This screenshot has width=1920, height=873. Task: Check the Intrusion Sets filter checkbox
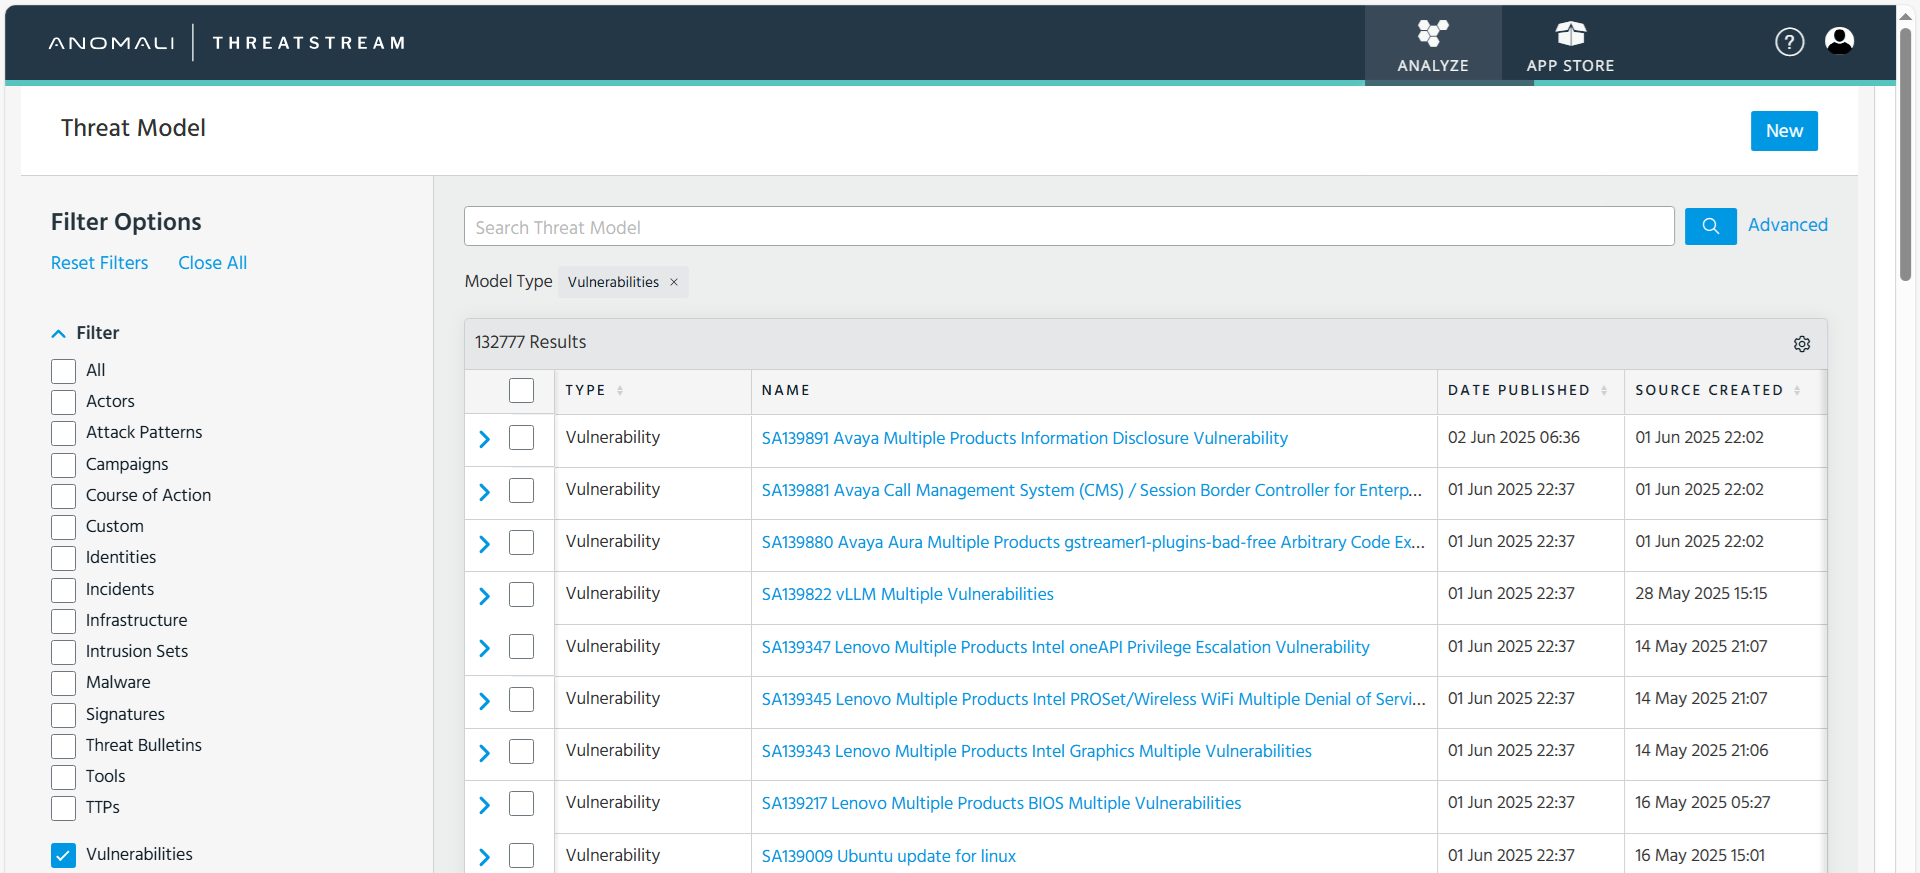63,652
